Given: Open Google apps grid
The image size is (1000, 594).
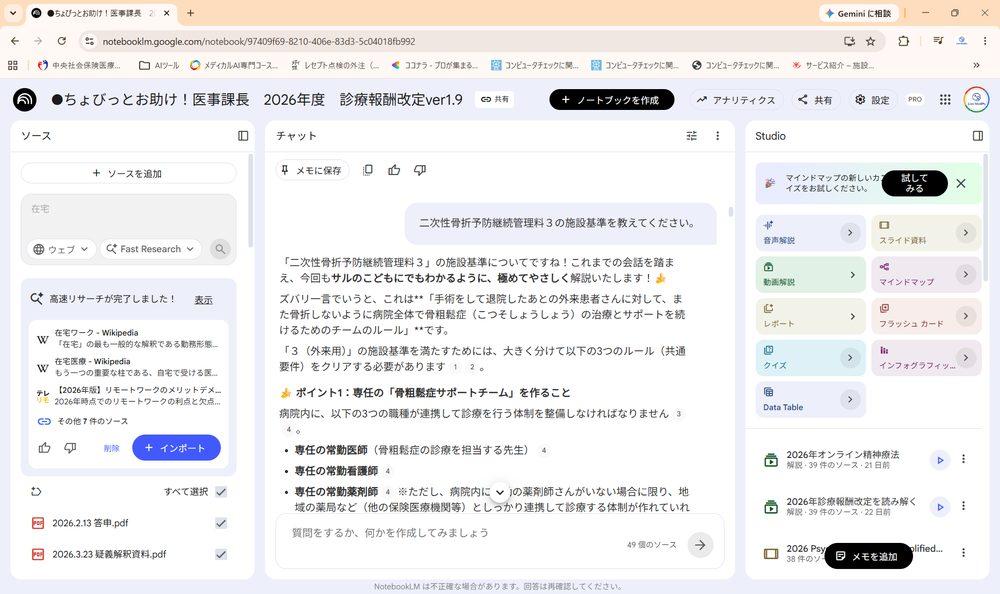Looking at the screenshot, I should pyautogui.click(x=945, y=100).
